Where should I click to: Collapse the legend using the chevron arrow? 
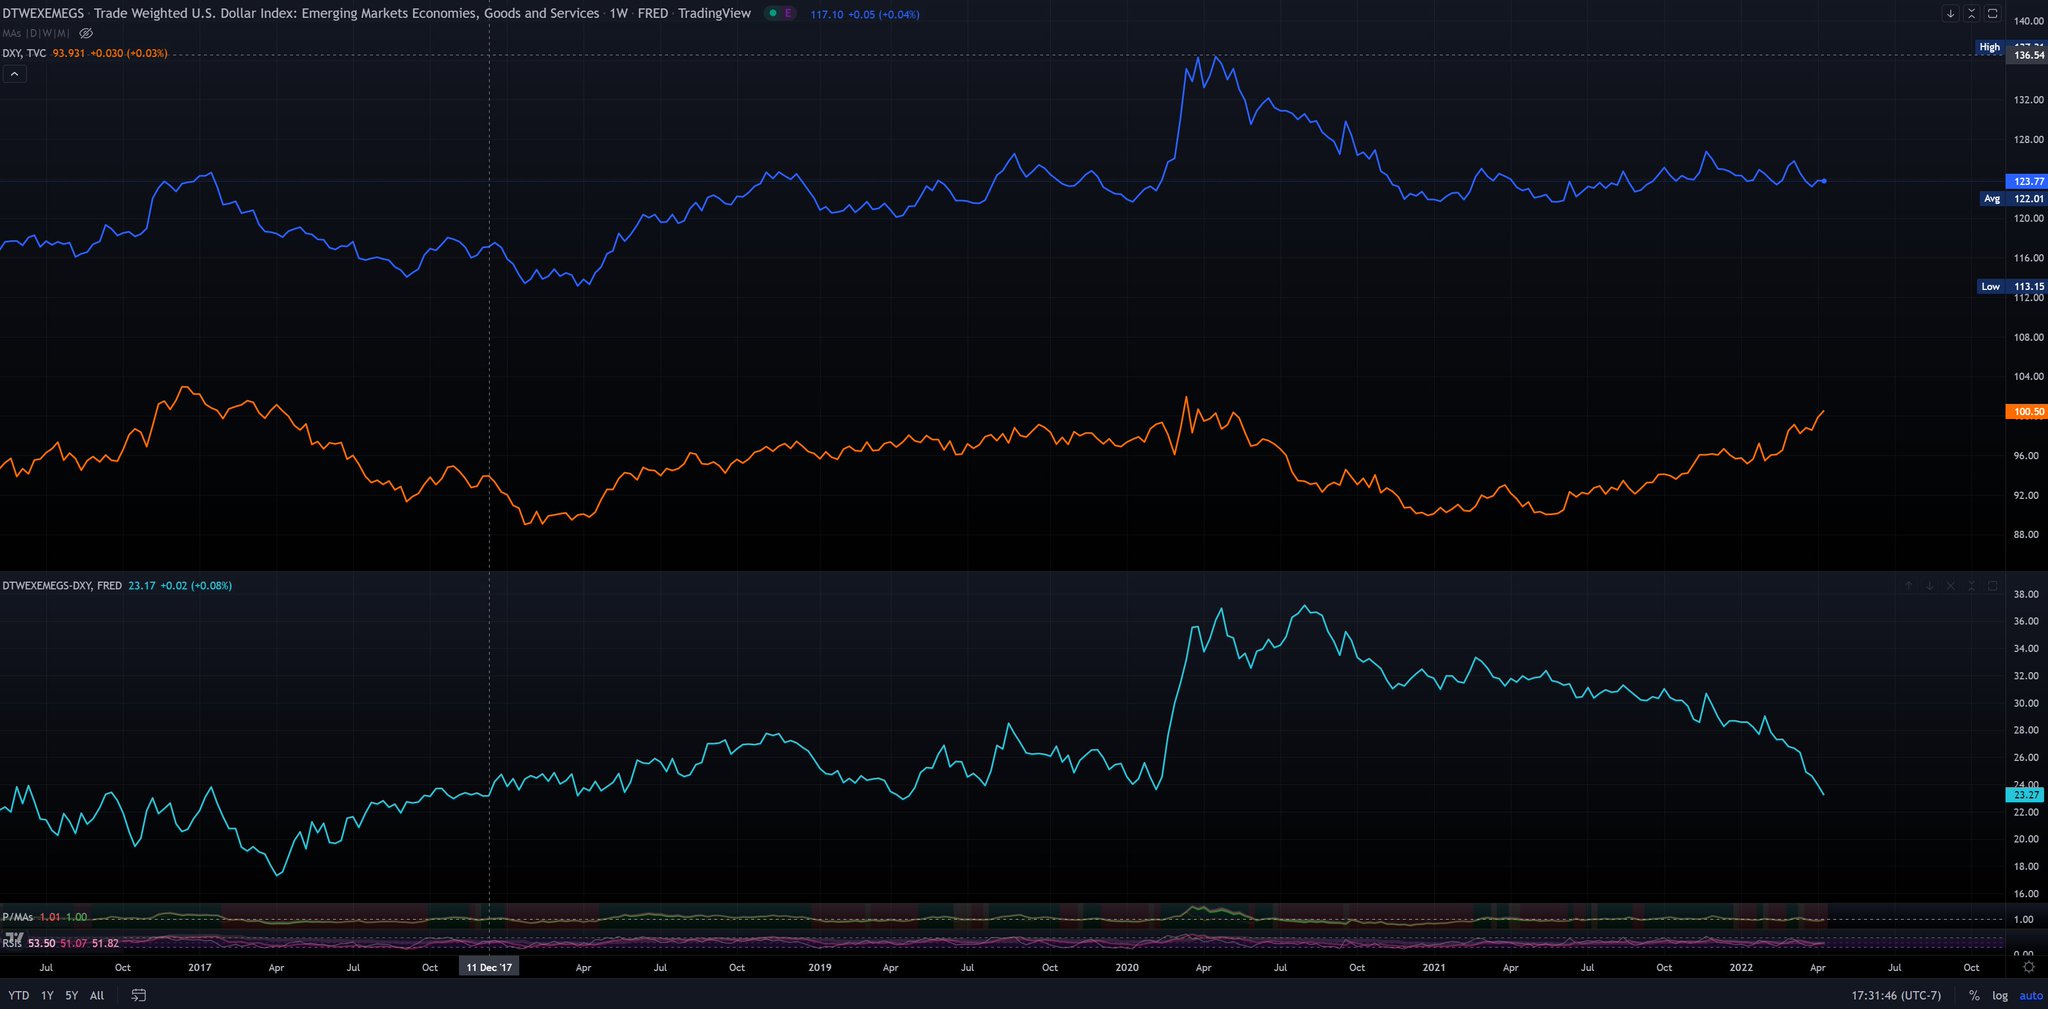[x=14, y=74]
